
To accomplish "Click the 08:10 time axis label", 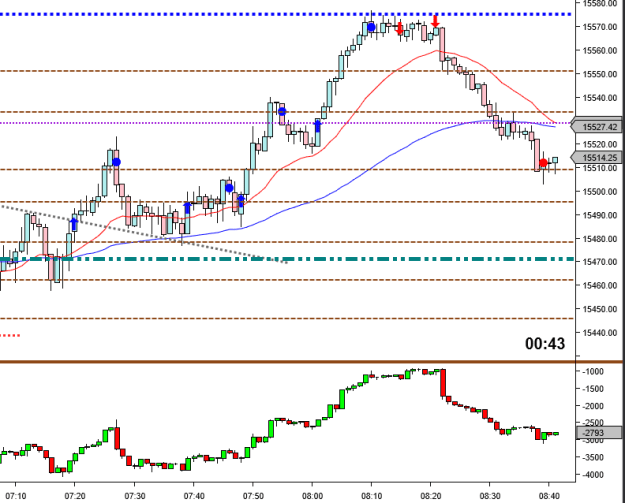I will click(371, 496).
